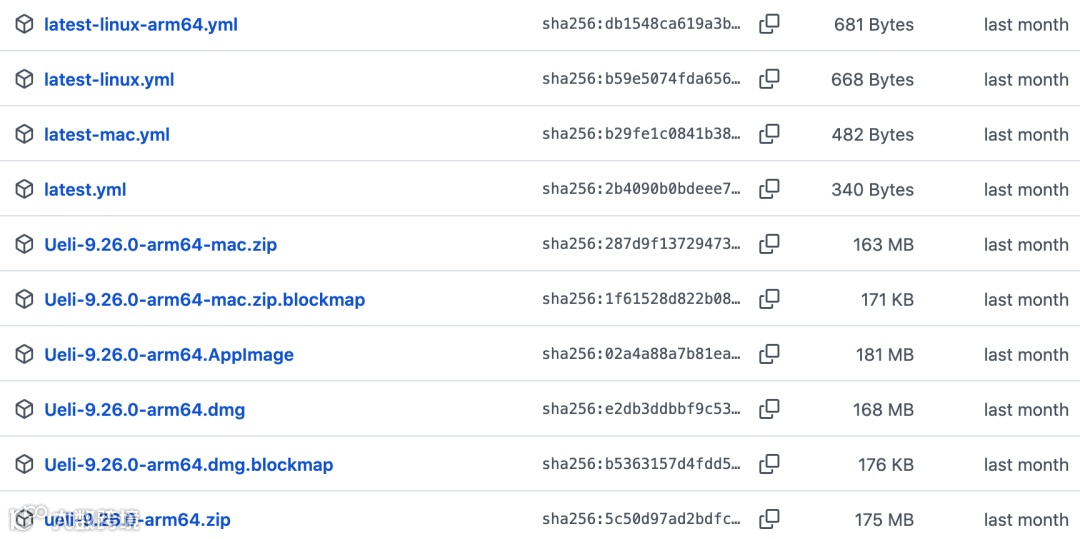1080x539 pixels.
Task: Click package icon beside latest-linux-arm64.yml
Action: pyautogui.click(x=25, y=25)
